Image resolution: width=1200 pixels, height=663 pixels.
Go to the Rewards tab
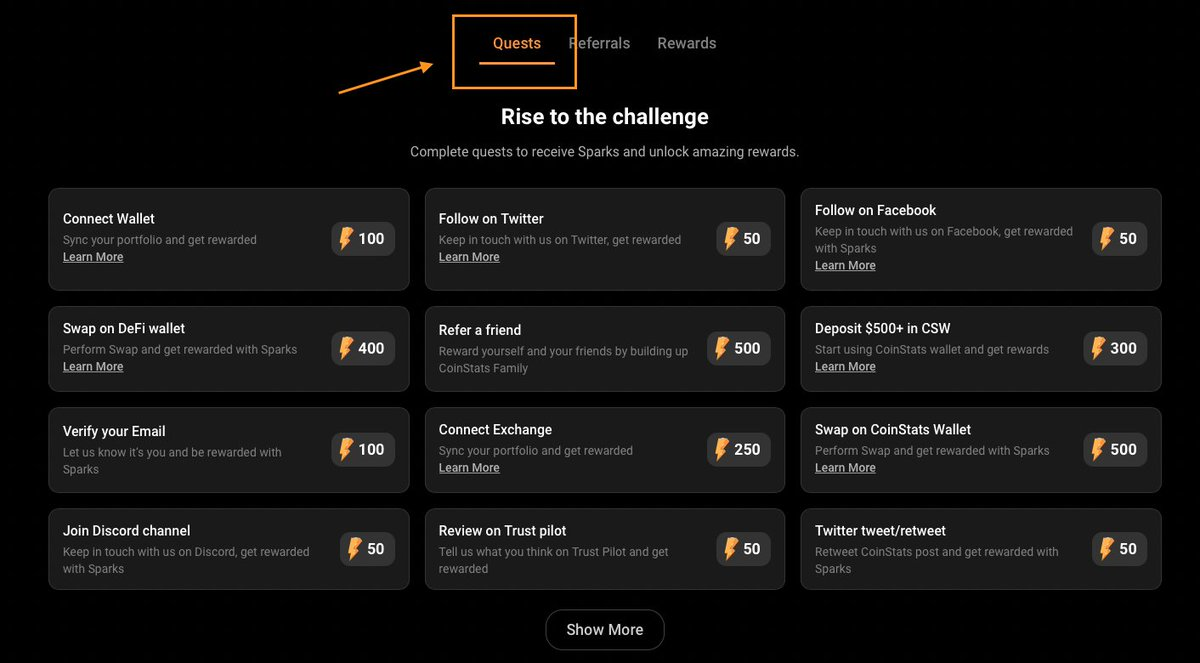click(x=687, y=44)
